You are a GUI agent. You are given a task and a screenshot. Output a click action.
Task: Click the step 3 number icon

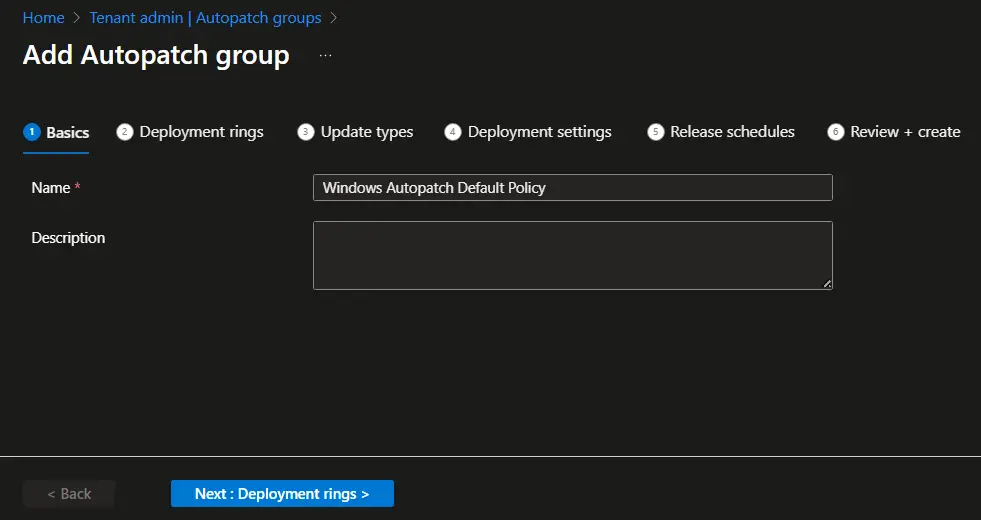[306, 132]
